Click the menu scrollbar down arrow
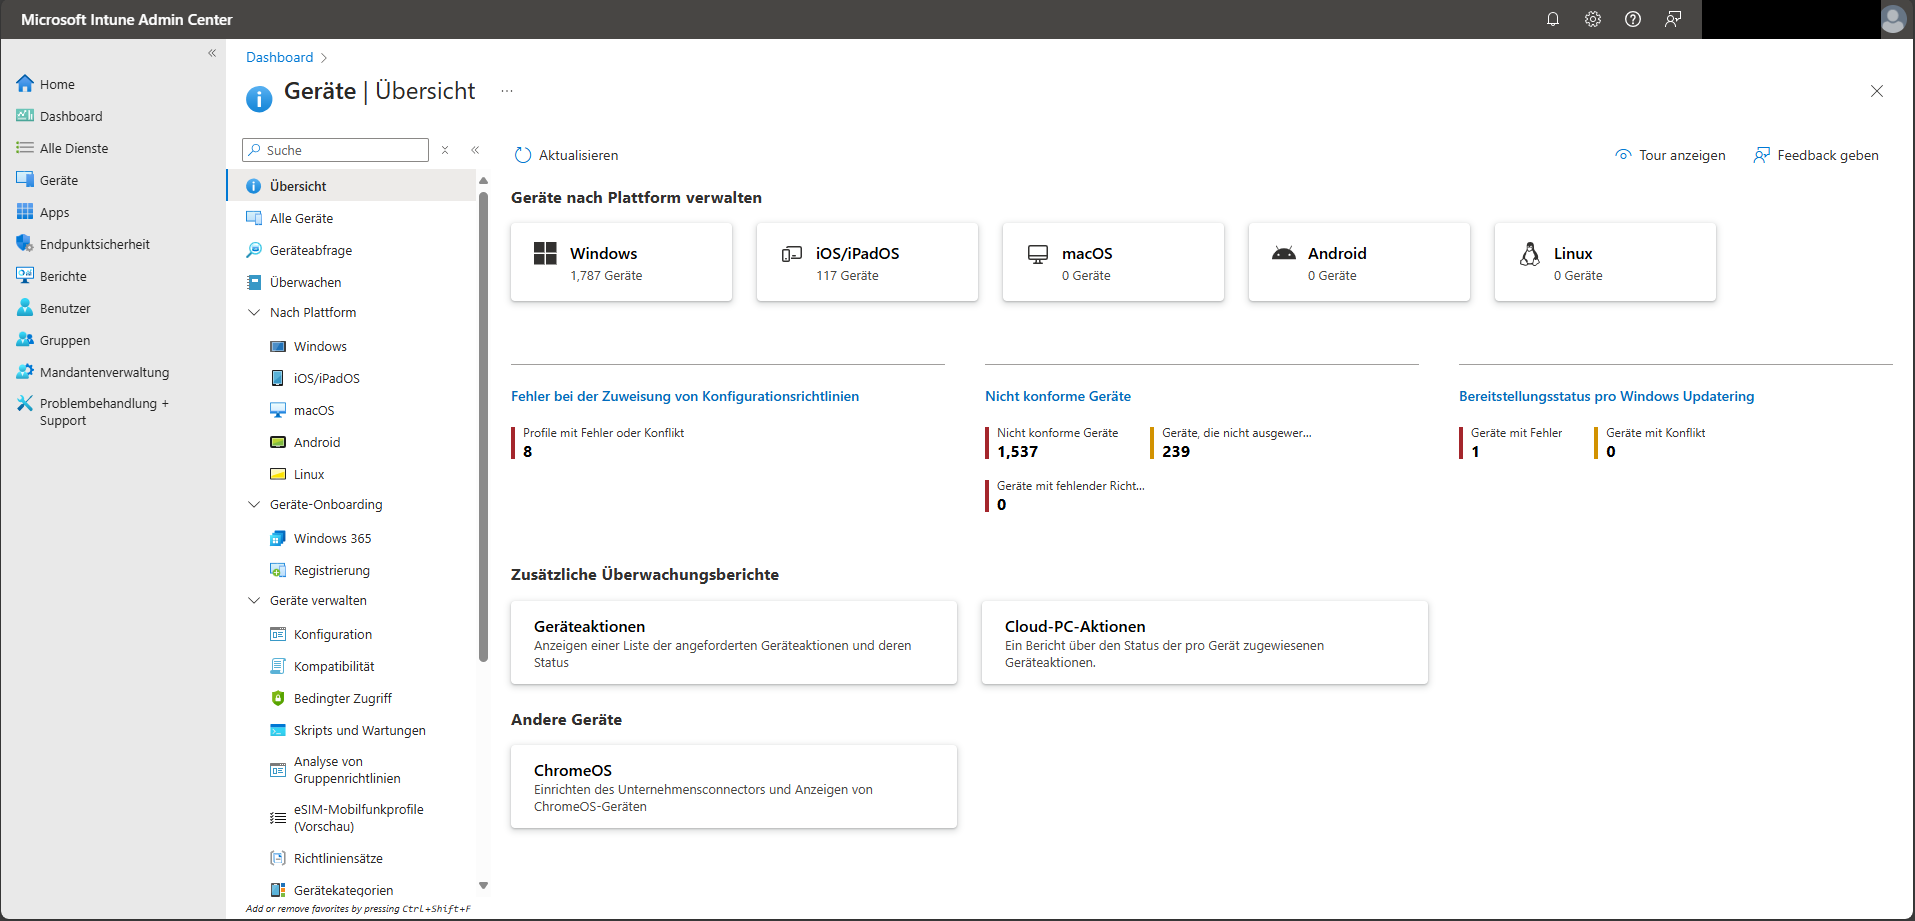 pos(483,885)
